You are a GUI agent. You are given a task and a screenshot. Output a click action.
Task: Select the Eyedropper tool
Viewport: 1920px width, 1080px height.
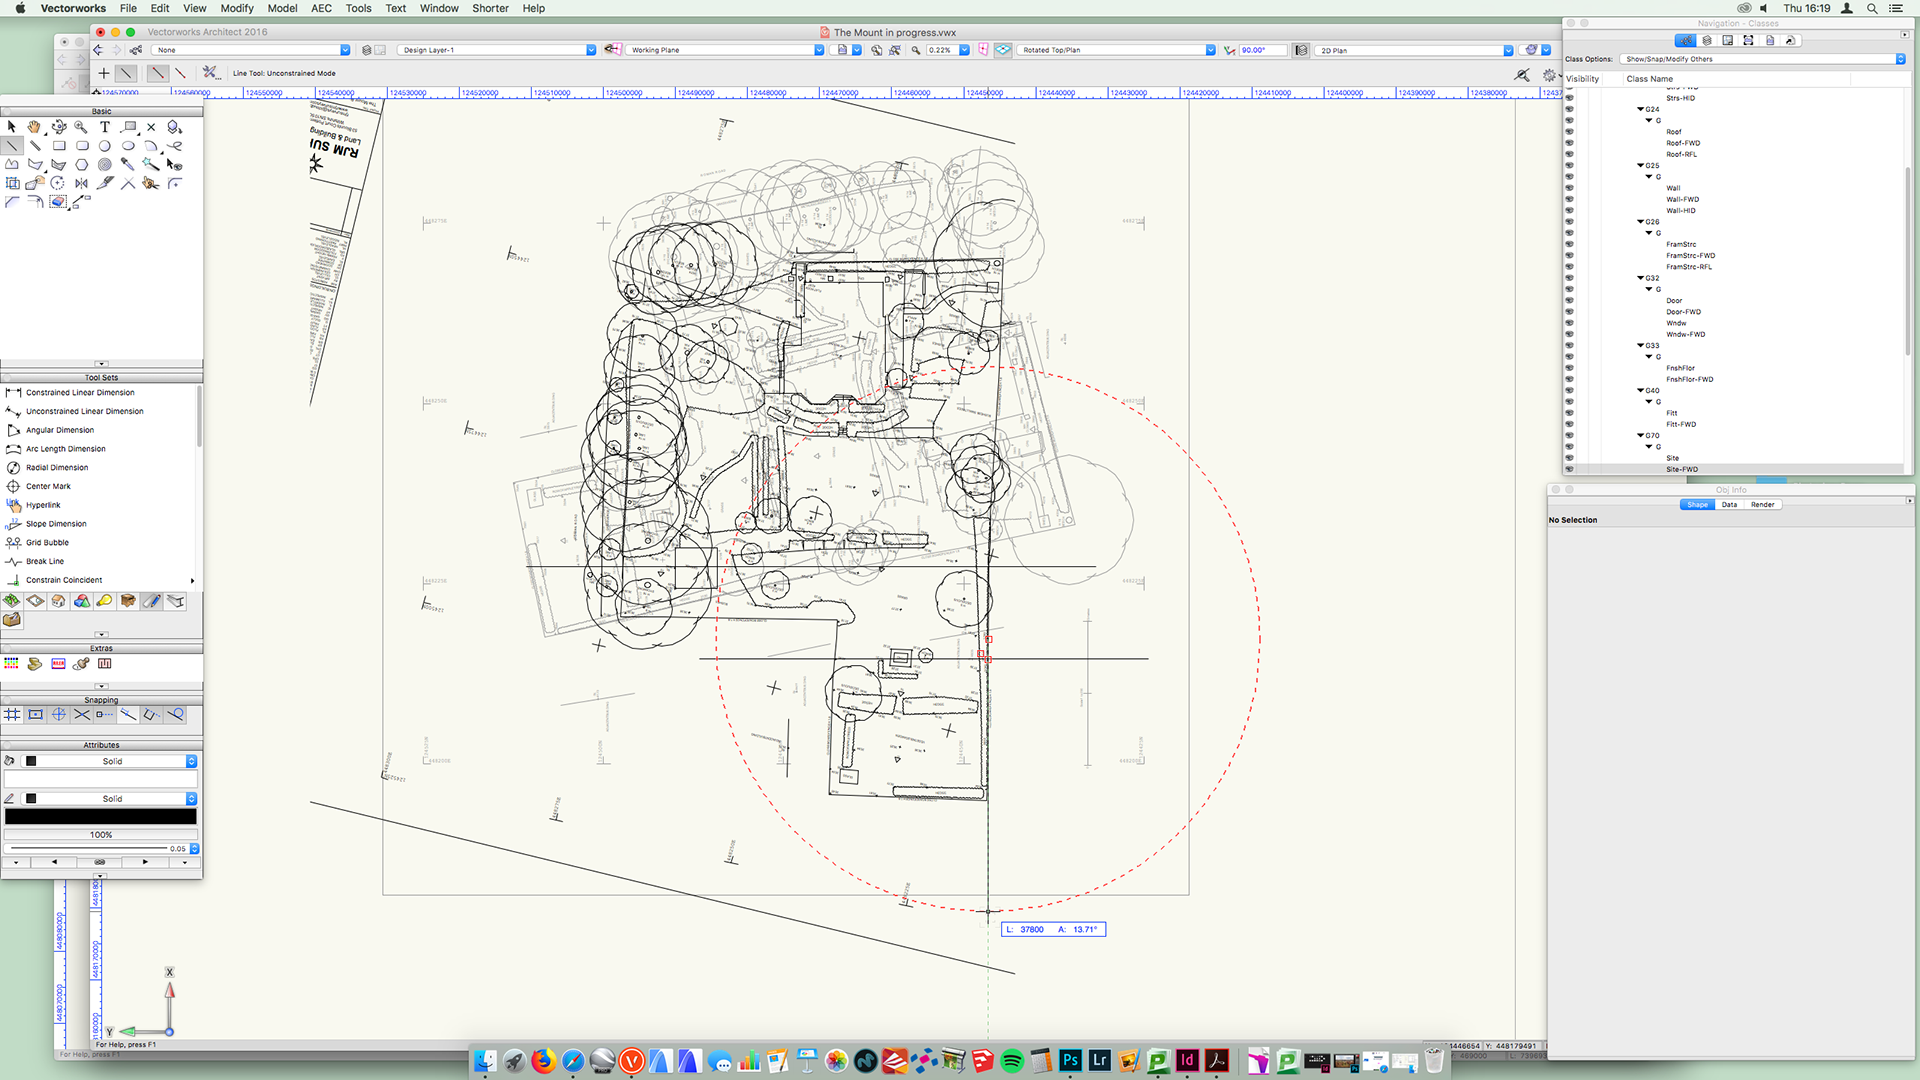pyautogui.click(x=128, y=165)
